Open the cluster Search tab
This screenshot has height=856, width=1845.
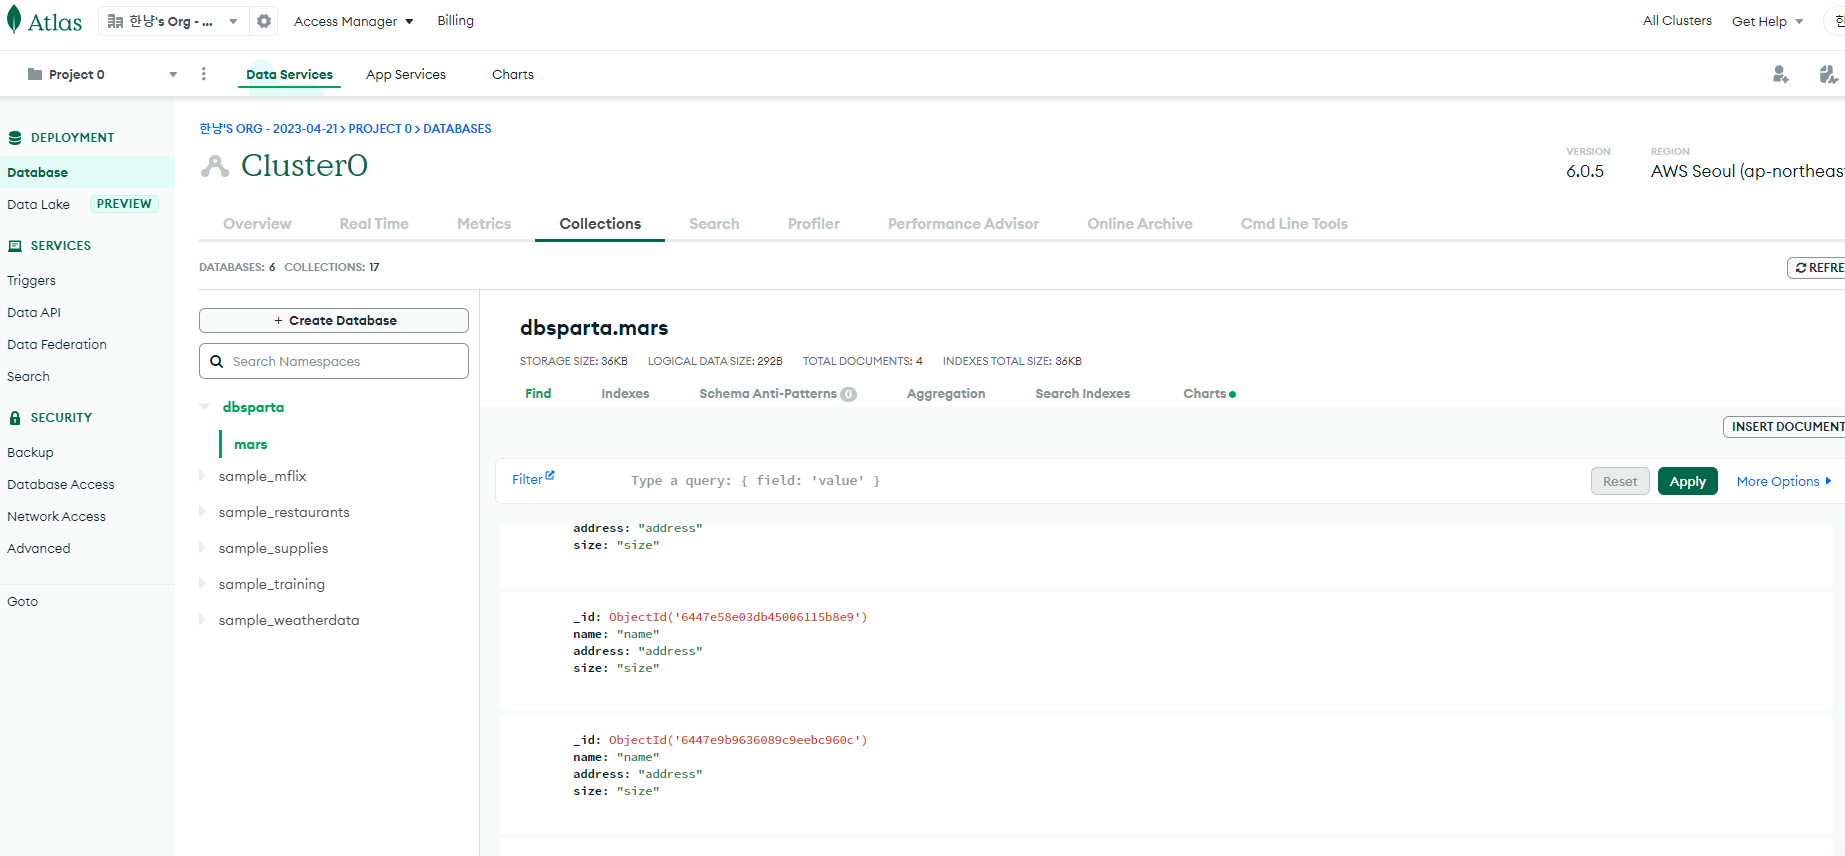tap(714, 224)
